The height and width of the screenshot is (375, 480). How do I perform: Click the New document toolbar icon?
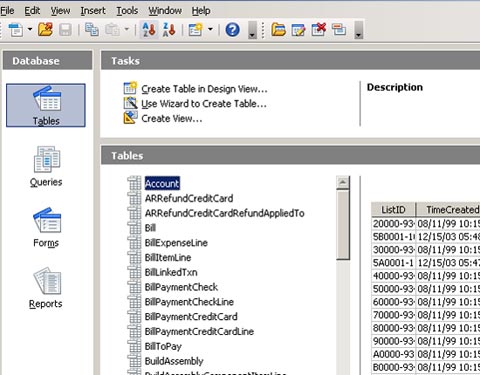click(x=15, y=30)
